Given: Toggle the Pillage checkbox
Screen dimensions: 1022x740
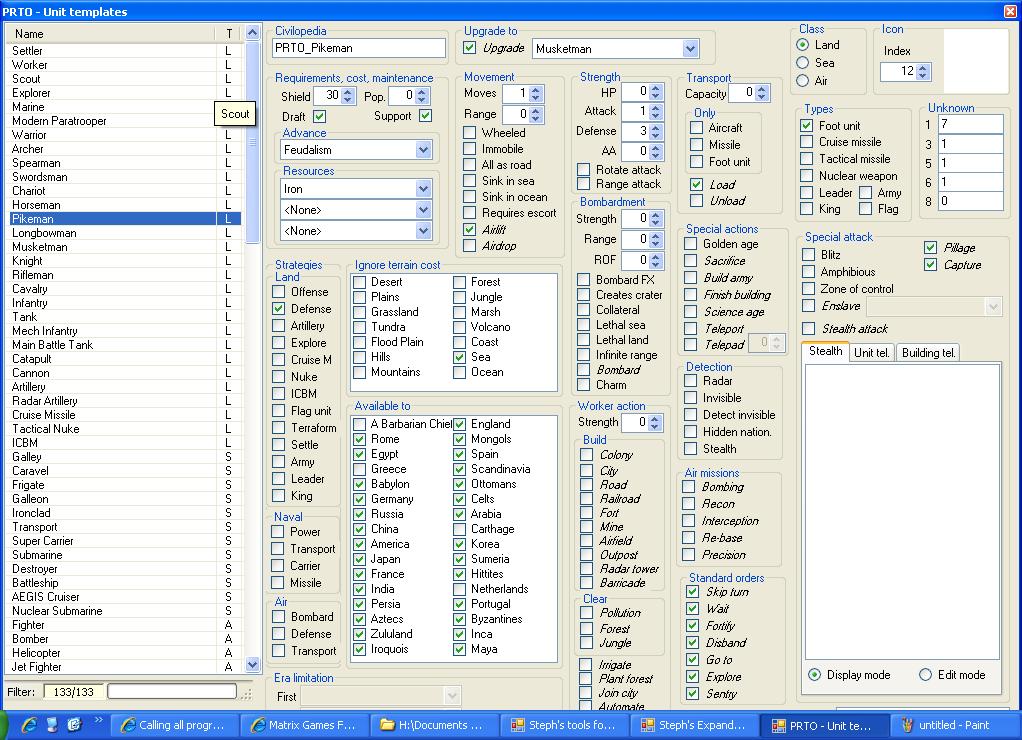Looking at the screenshot, I should (x=931, y=248).
